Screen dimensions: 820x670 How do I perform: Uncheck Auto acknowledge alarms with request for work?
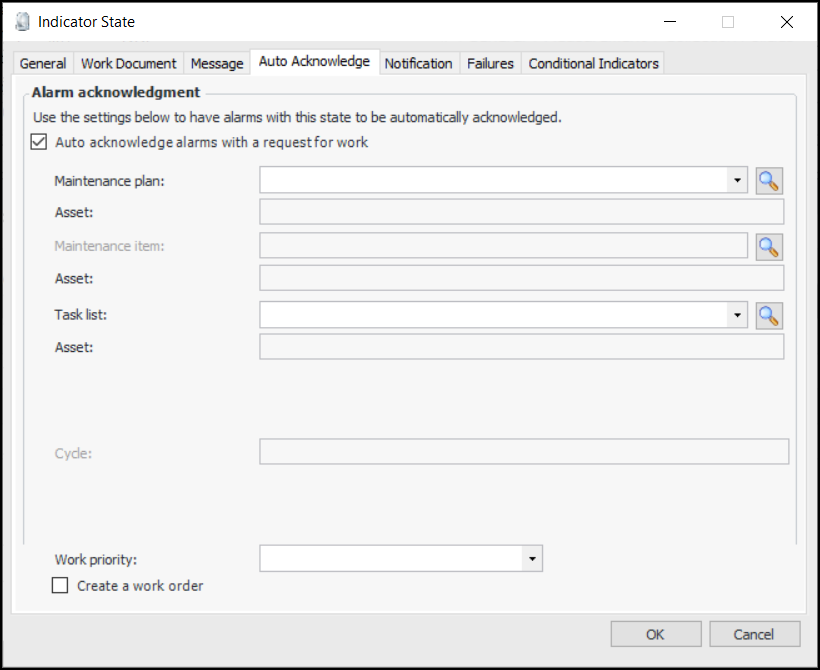pyautogui.click(x=39, y=142)
